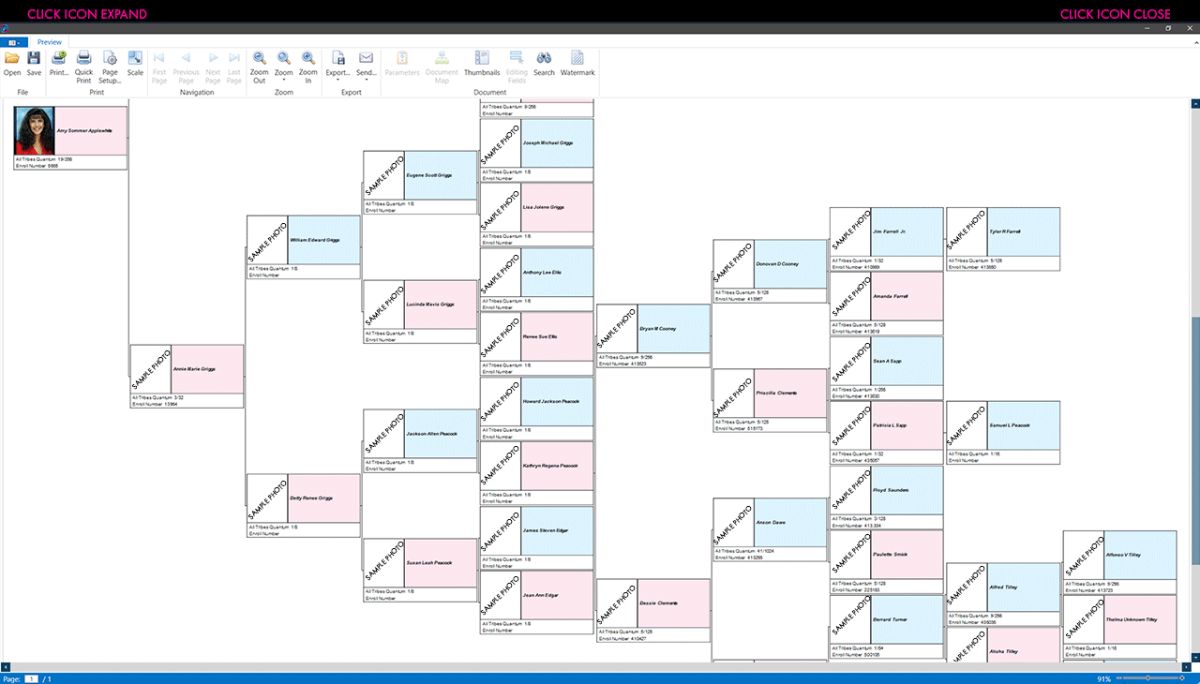Toggle the Thumbnails panel

(x=482, y=64)
